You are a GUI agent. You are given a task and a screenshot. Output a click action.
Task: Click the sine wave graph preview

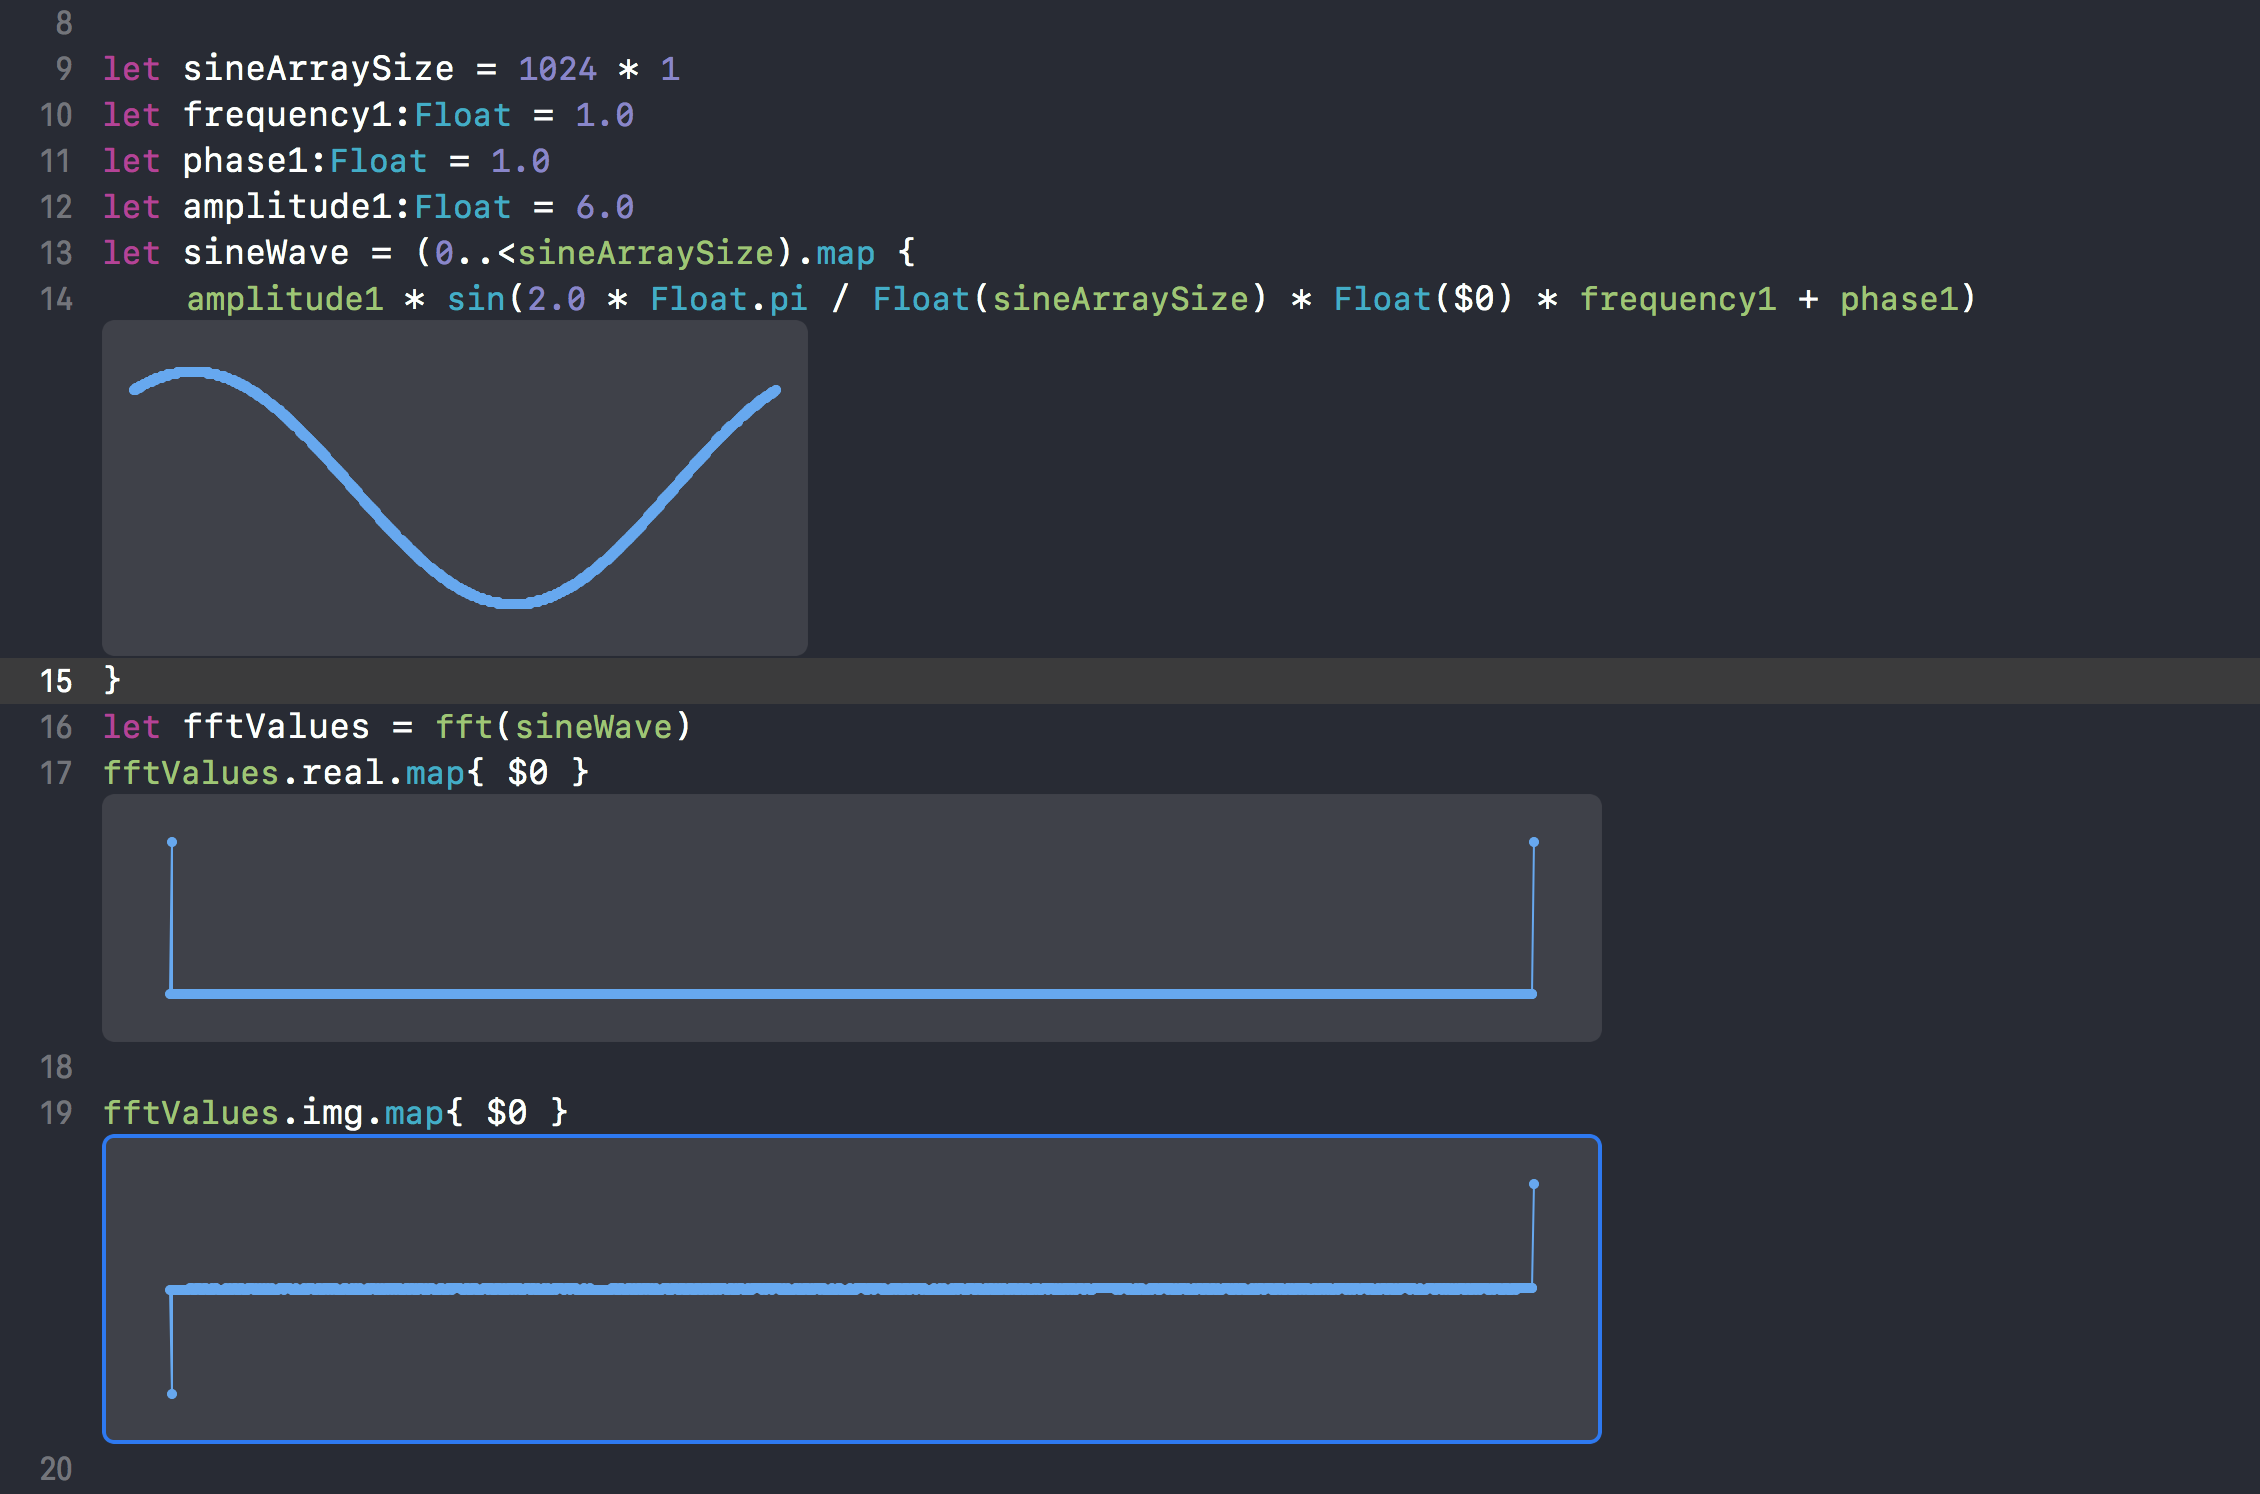tap(455, 488)
